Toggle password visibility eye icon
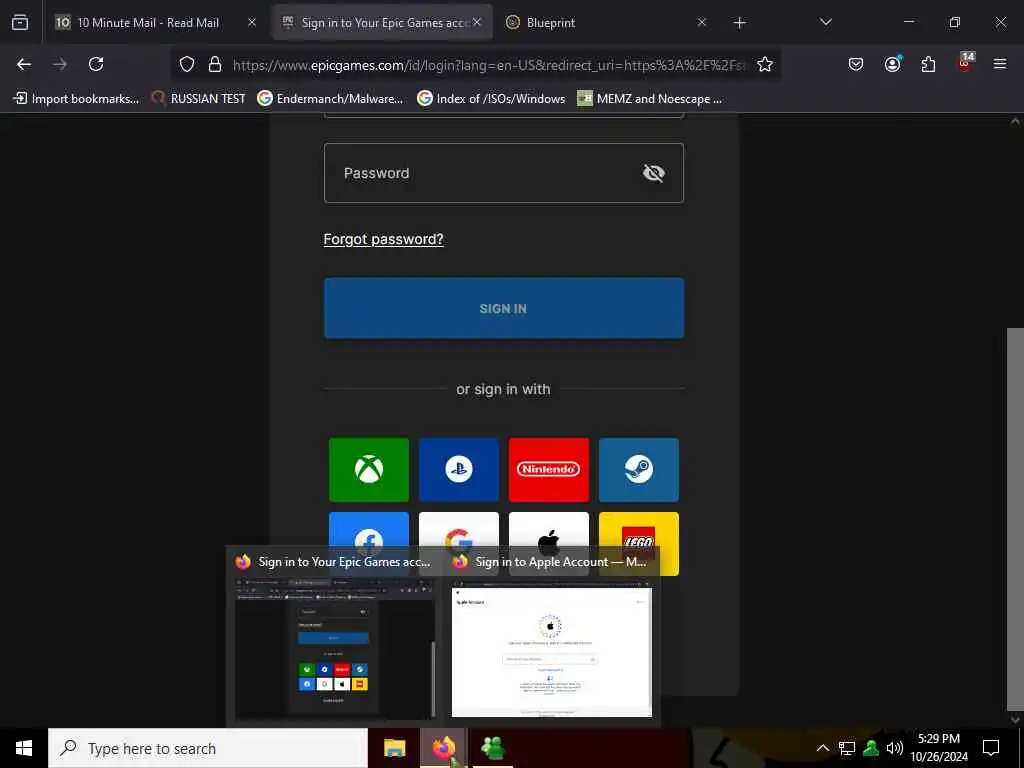1024x768 pixels. 653,173
